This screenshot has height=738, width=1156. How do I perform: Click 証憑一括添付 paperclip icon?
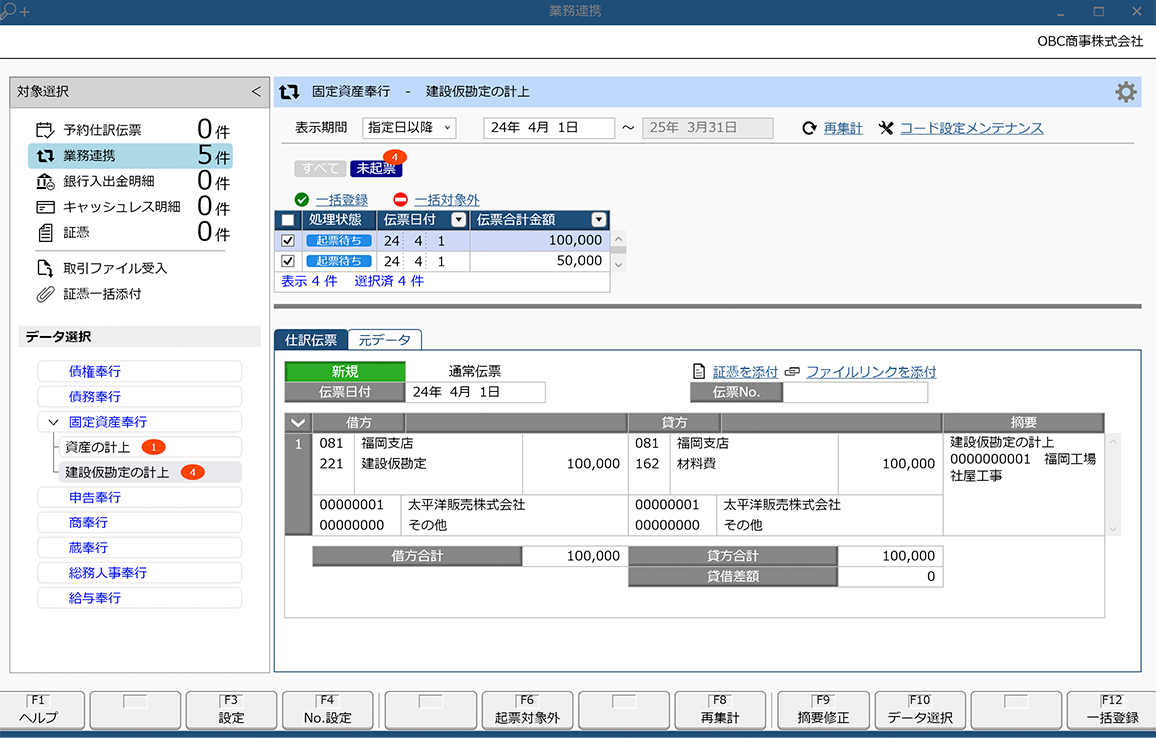pos(45,294)
